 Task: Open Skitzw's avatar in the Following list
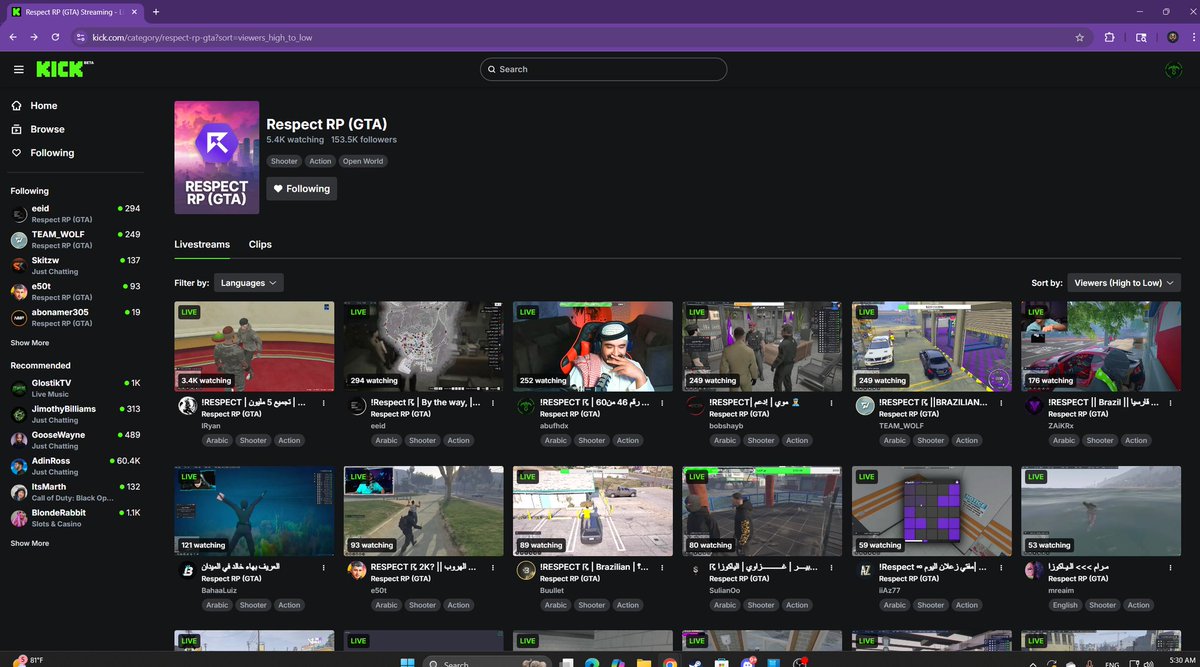tap(19, 265)
